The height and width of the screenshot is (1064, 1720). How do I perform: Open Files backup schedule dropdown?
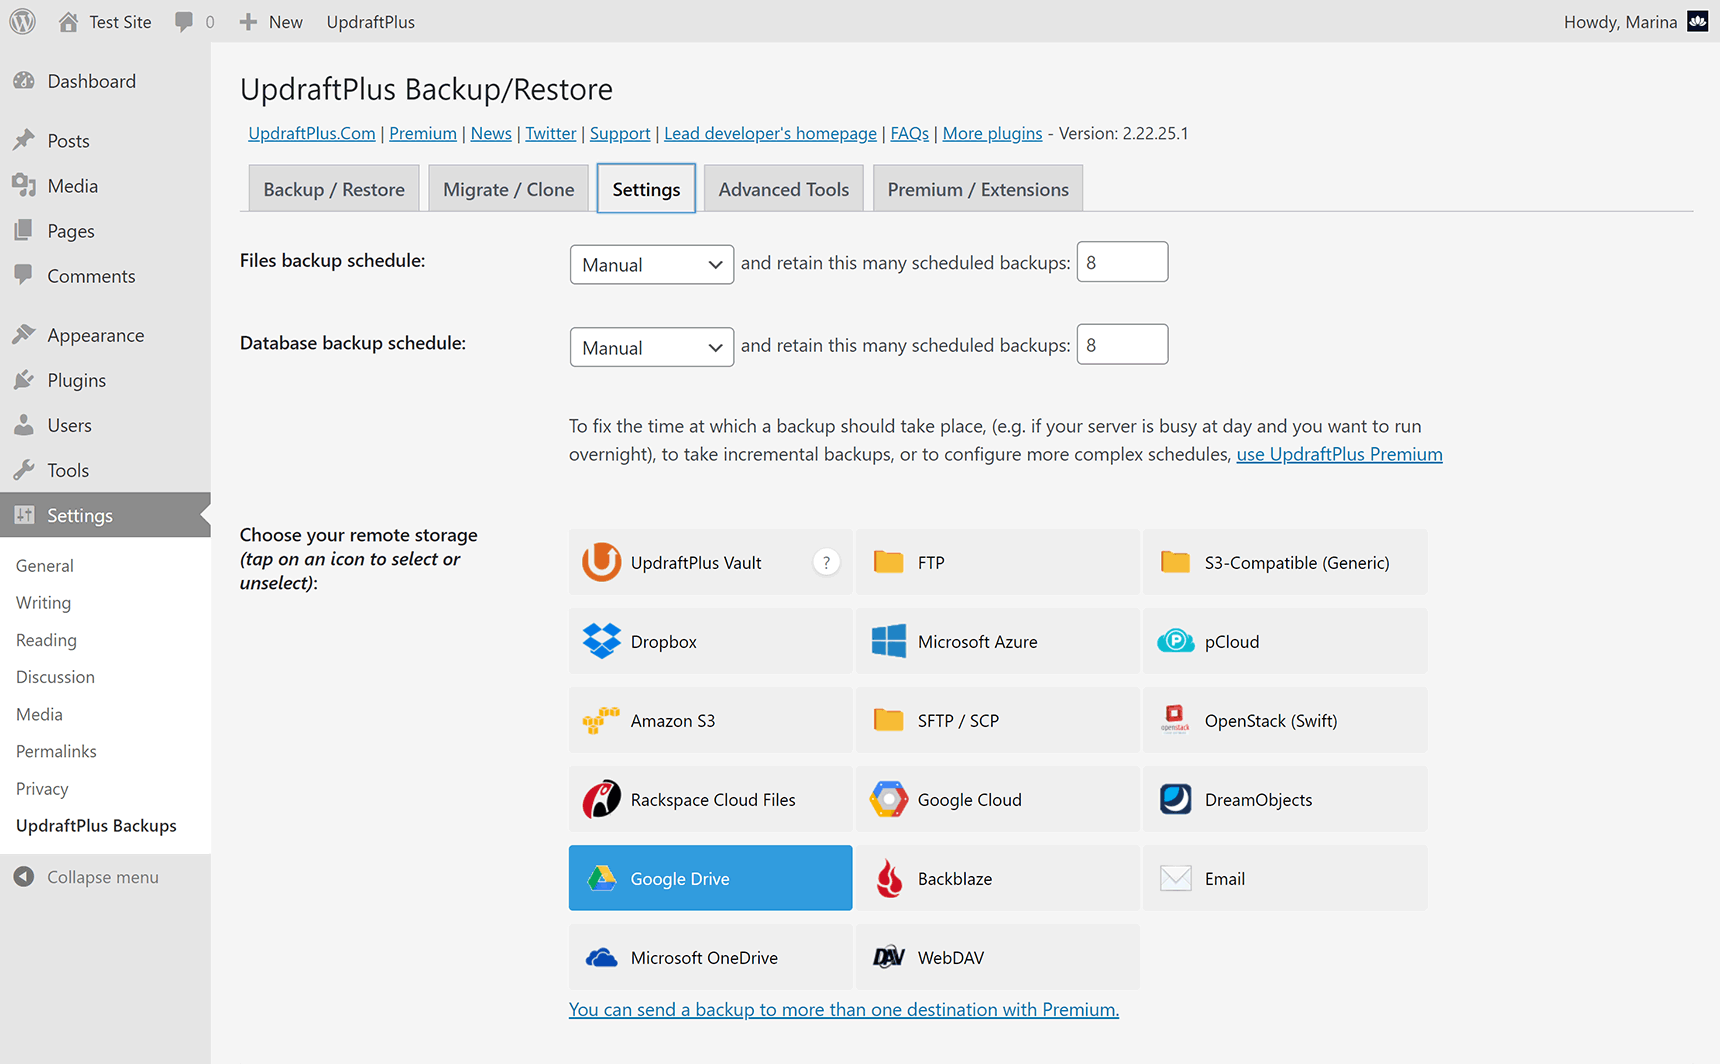(651, 264)
